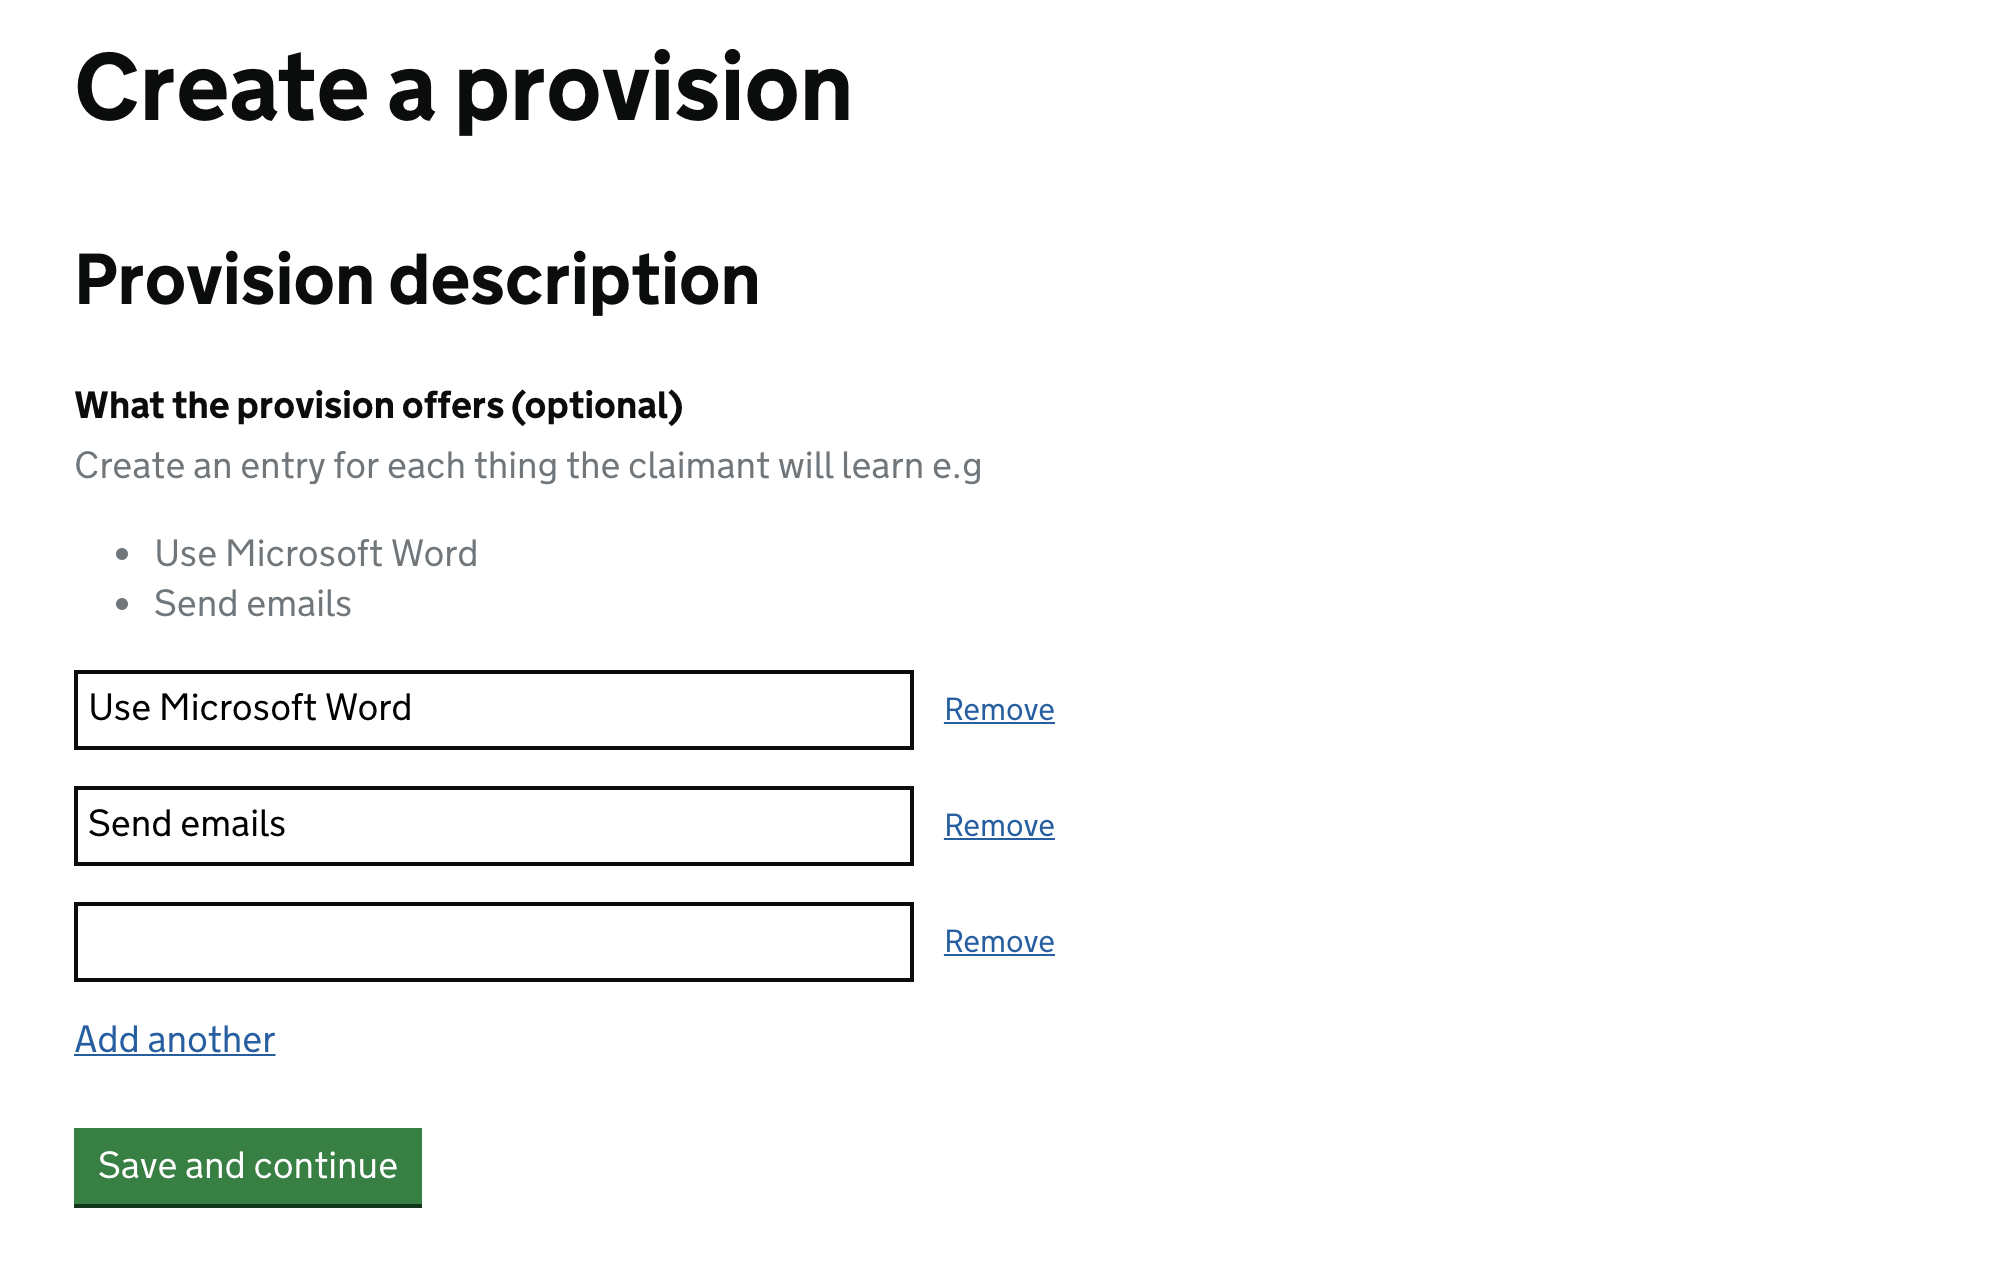Click the Remove link next to Use Microsoft Word
The width and height of the screenshot is (2006, 1276).
[997, 709]
